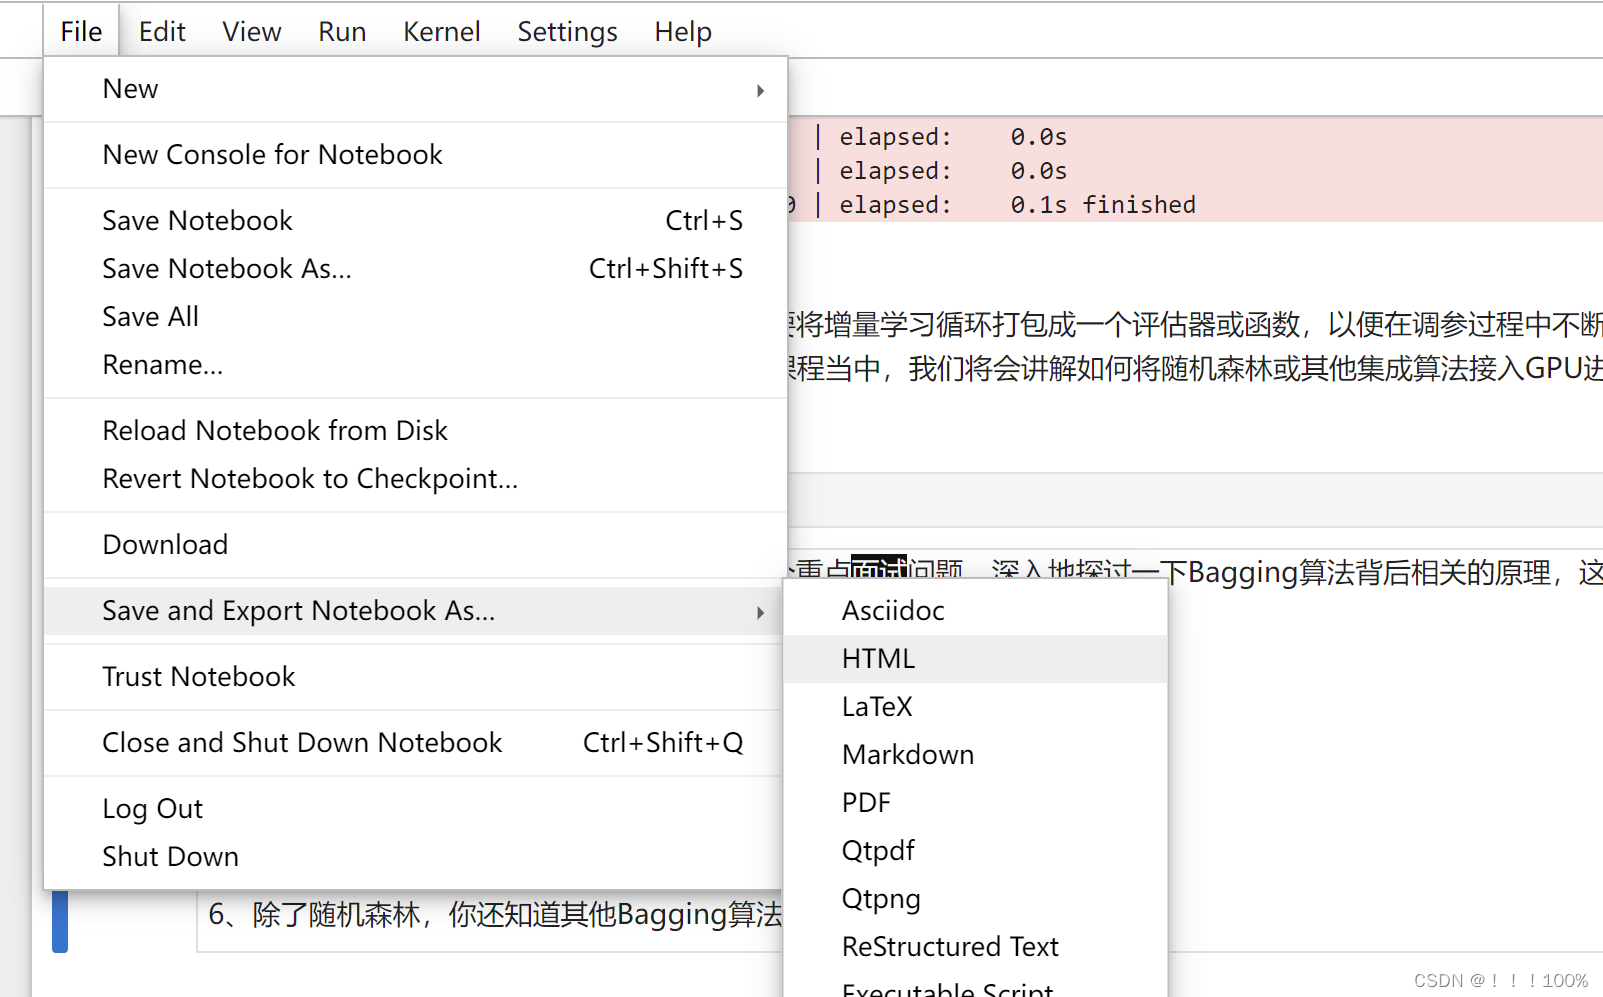Click Save Notebook
This screenshot has height=997, width=1603.
[x=197, y=220]
